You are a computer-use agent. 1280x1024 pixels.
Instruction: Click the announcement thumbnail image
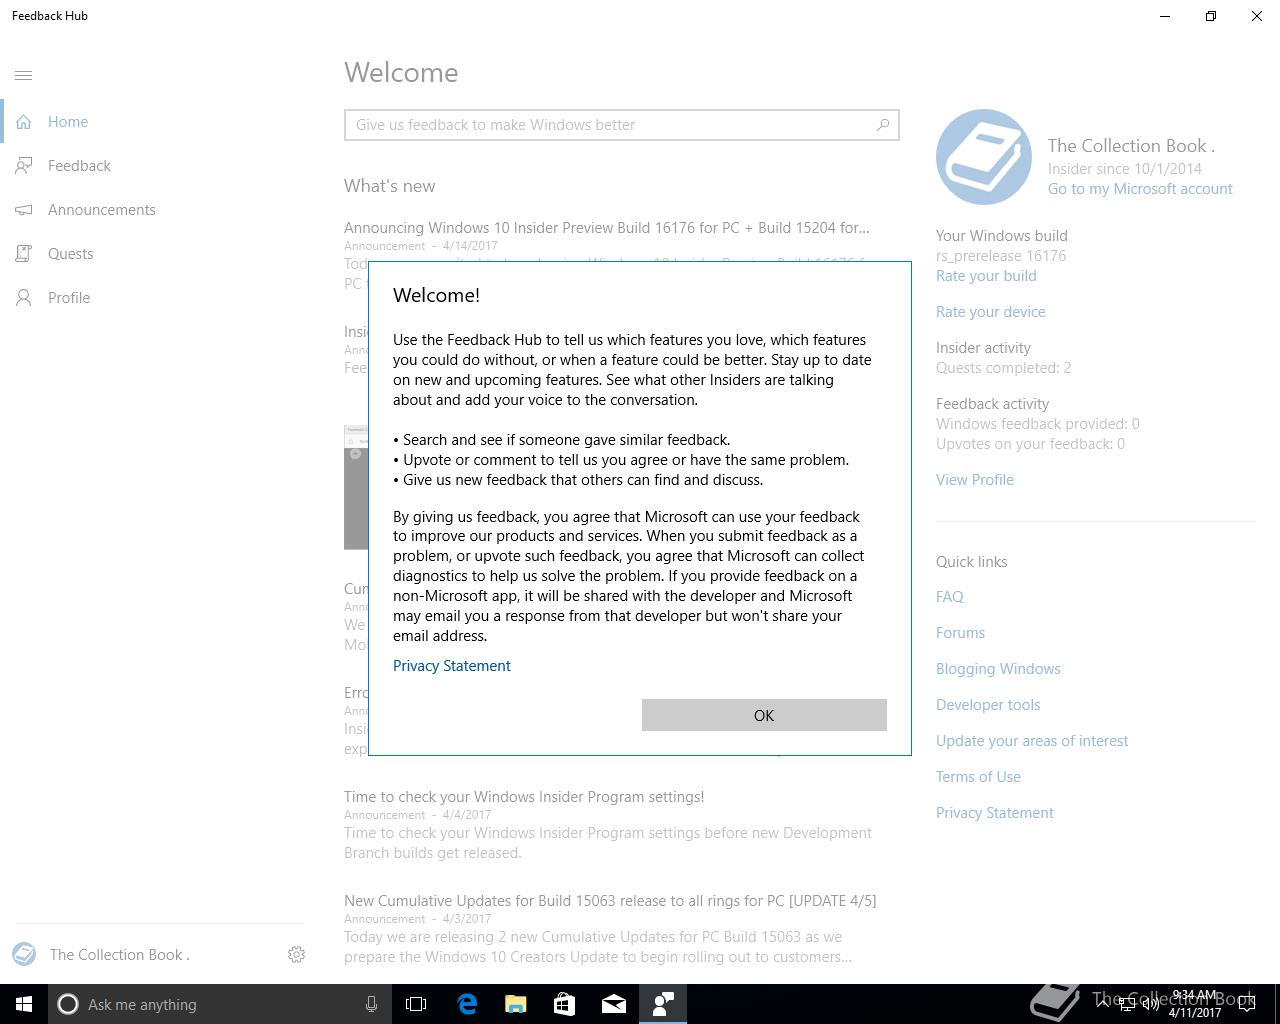click(356, 487)
